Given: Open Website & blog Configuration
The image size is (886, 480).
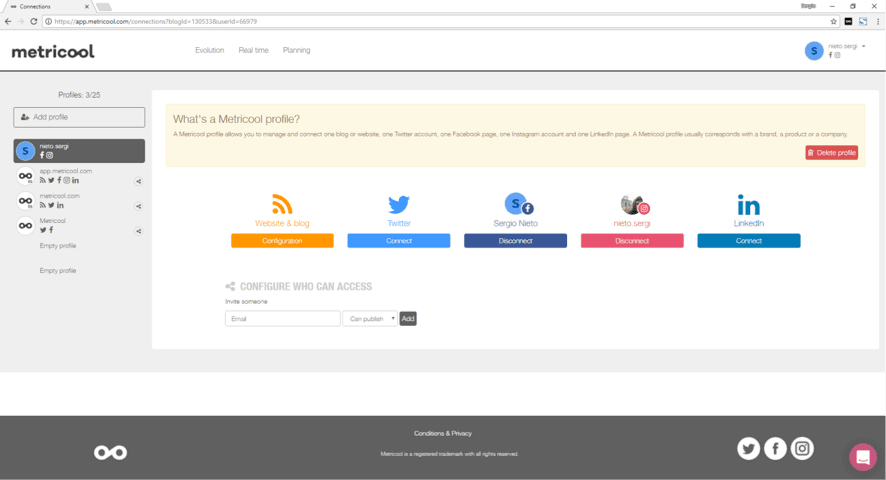Looking at the screenshot, I should point(282,241).
